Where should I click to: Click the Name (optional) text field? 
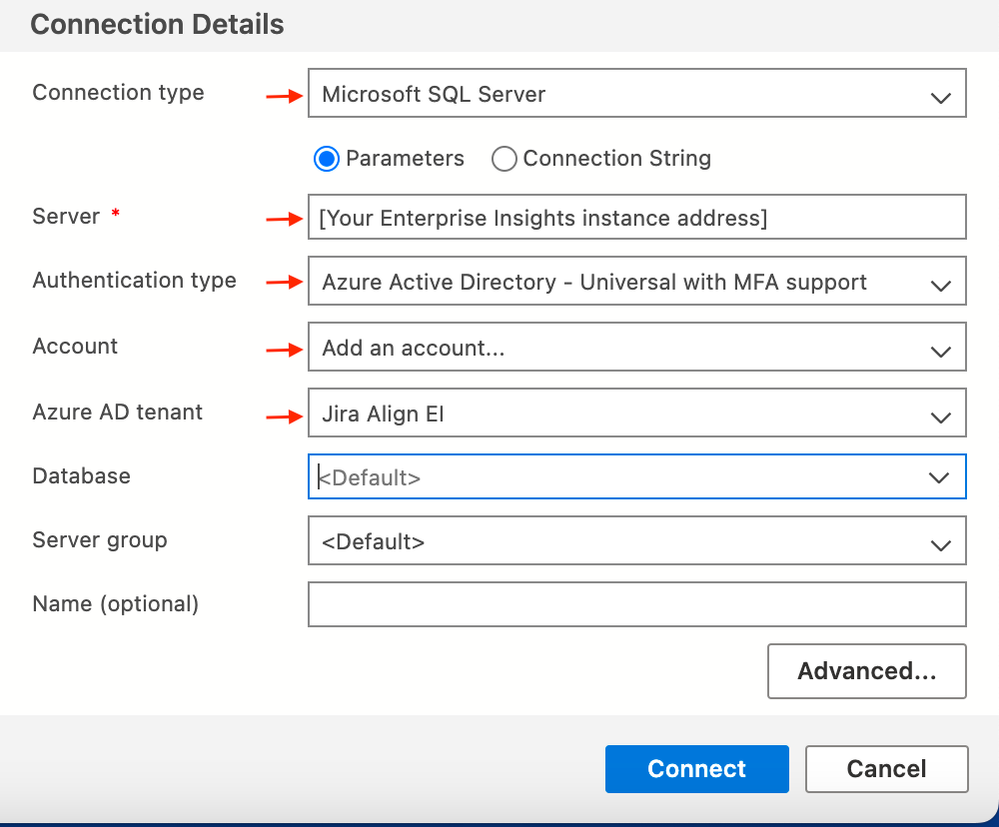(x=636, y=605)
